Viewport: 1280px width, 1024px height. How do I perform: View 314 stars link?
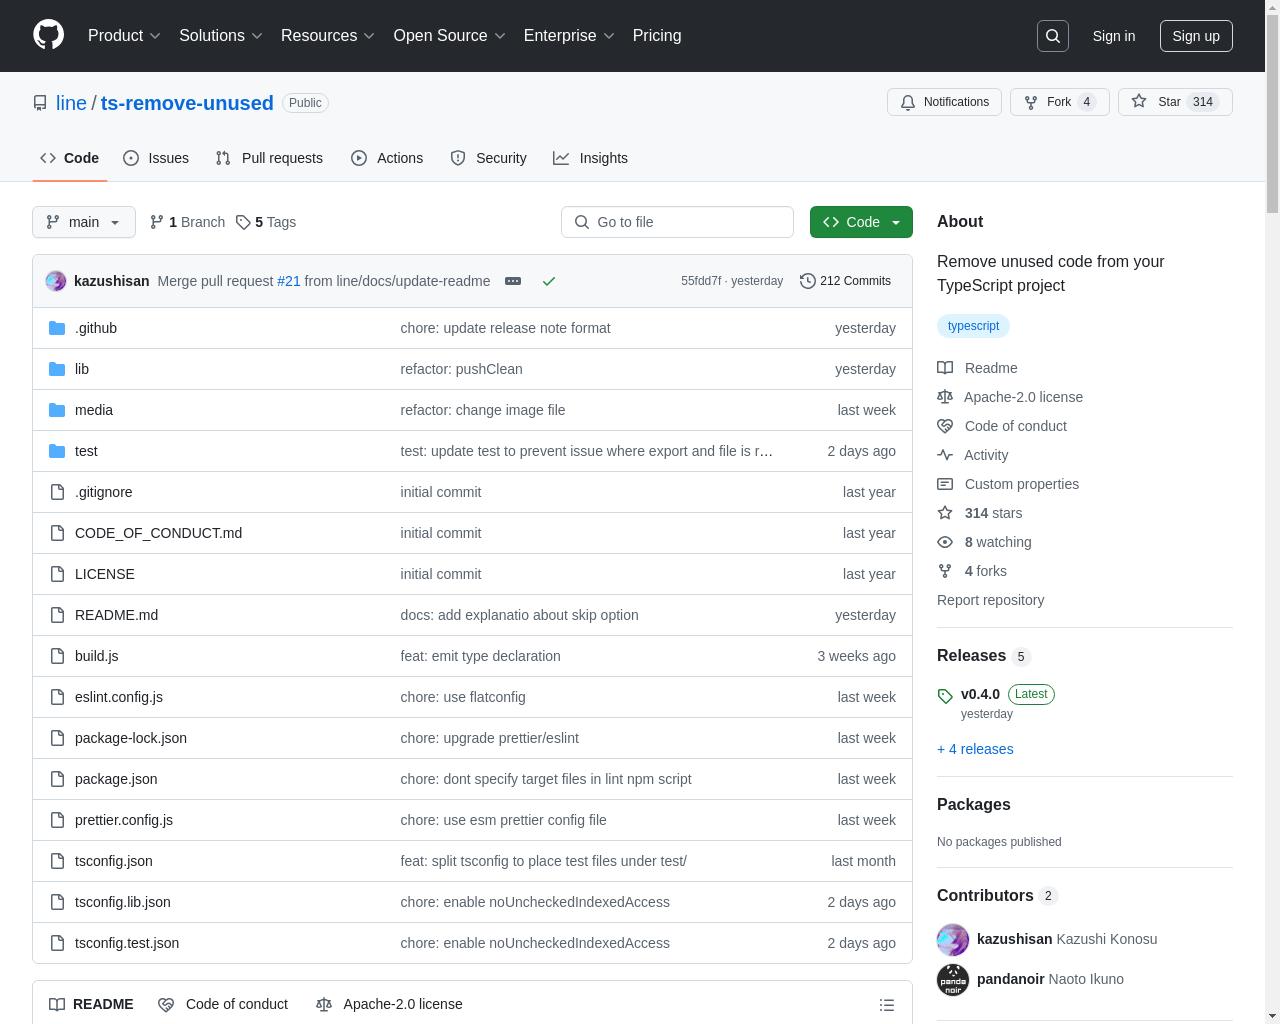pyautogui.click(x=979, y=513)
